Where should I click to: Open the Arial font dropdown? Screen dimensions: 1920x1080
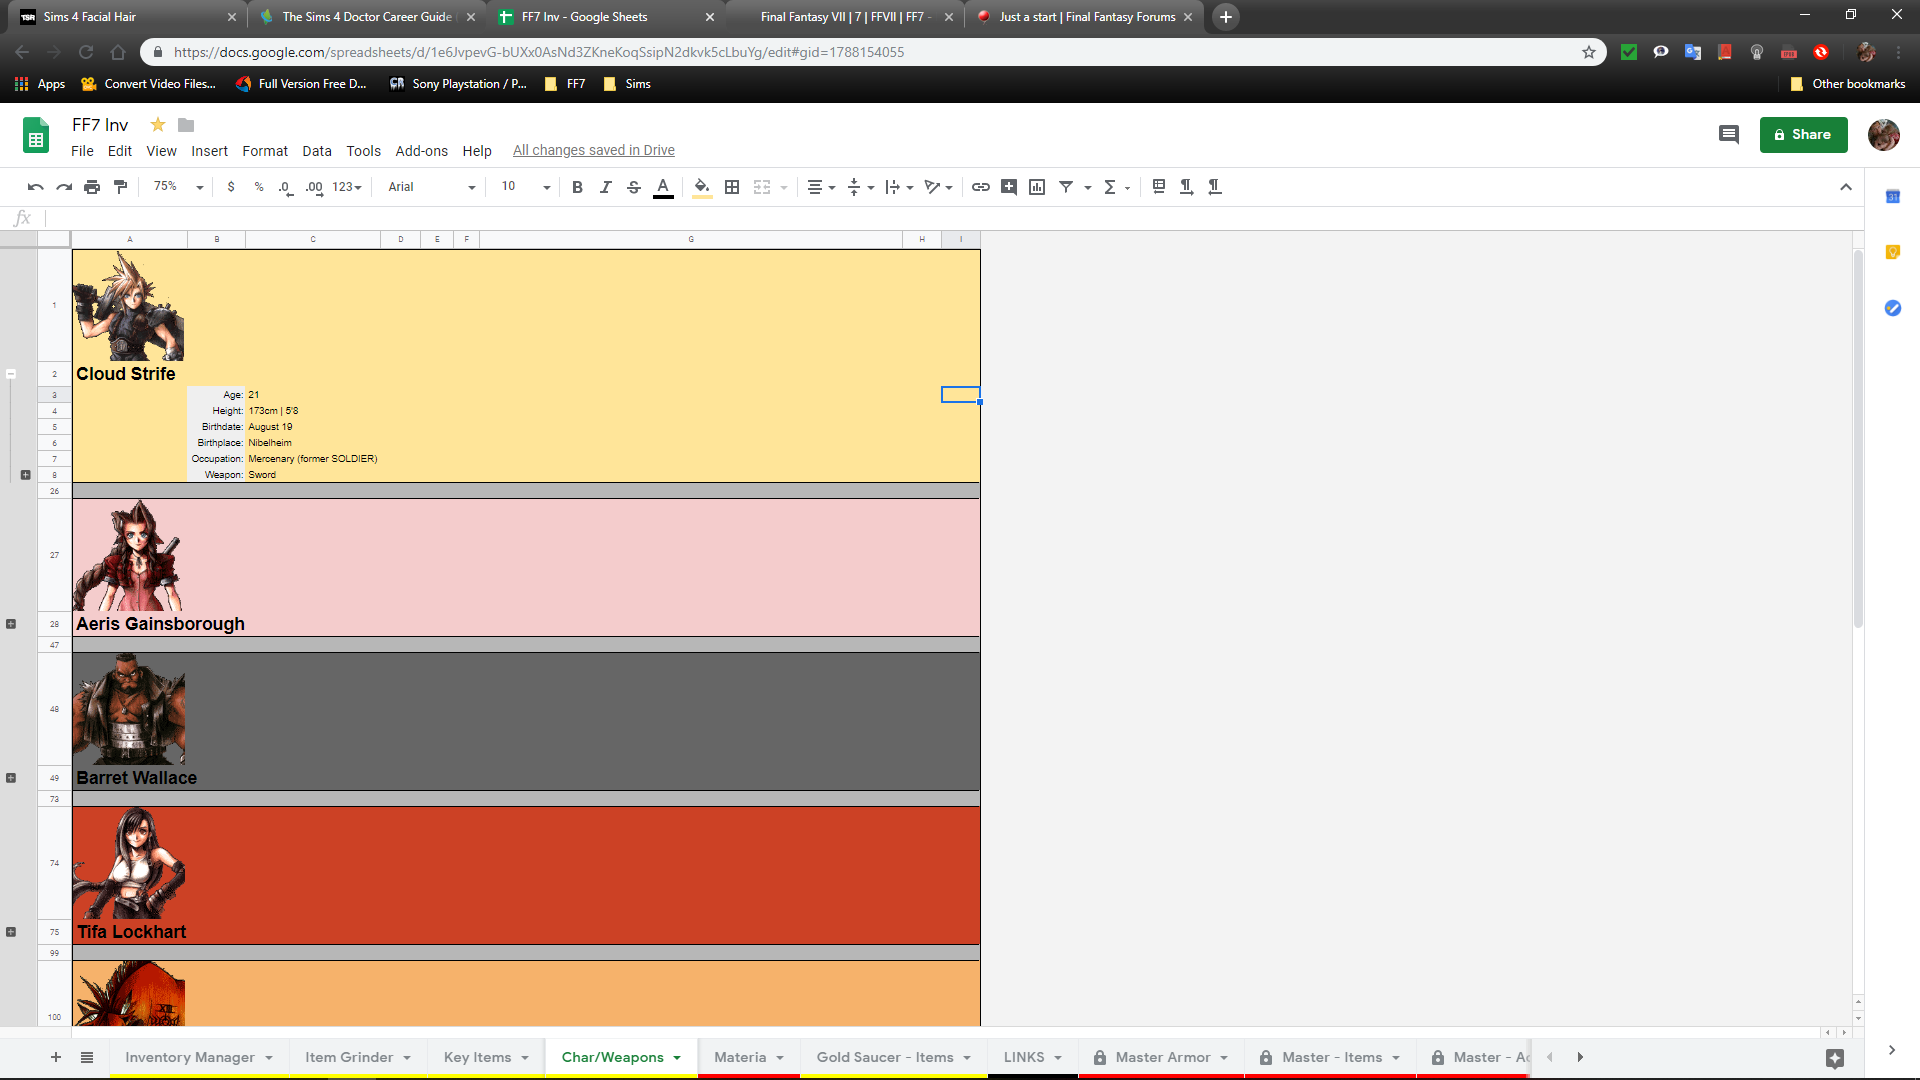point(431,187)
